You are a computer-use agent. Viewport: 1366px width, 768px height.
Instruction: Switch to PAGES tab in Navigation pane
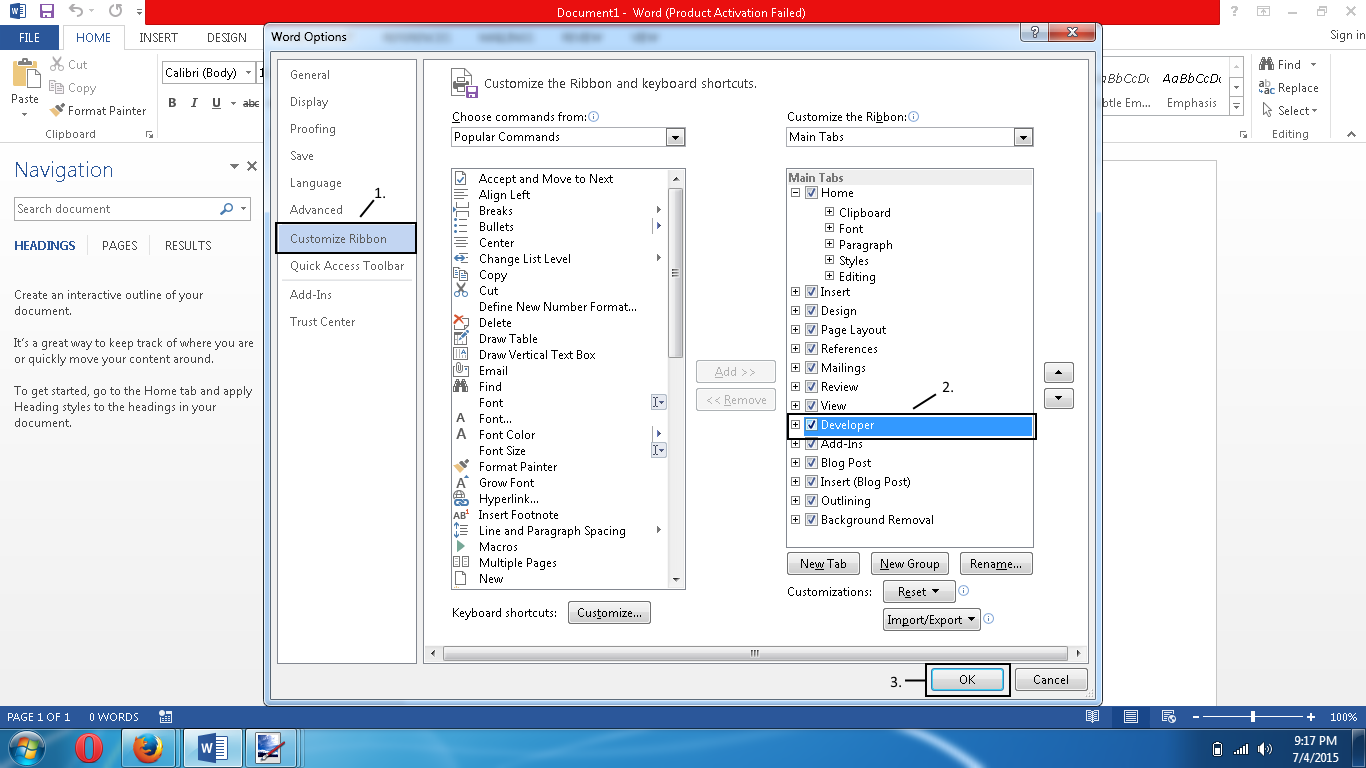119,245
